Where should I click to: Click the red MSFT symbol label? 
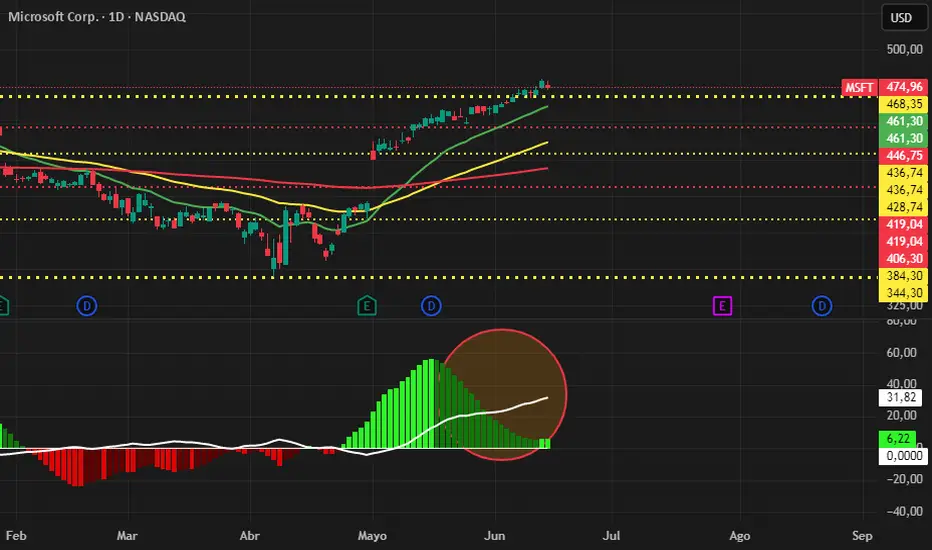859,87
